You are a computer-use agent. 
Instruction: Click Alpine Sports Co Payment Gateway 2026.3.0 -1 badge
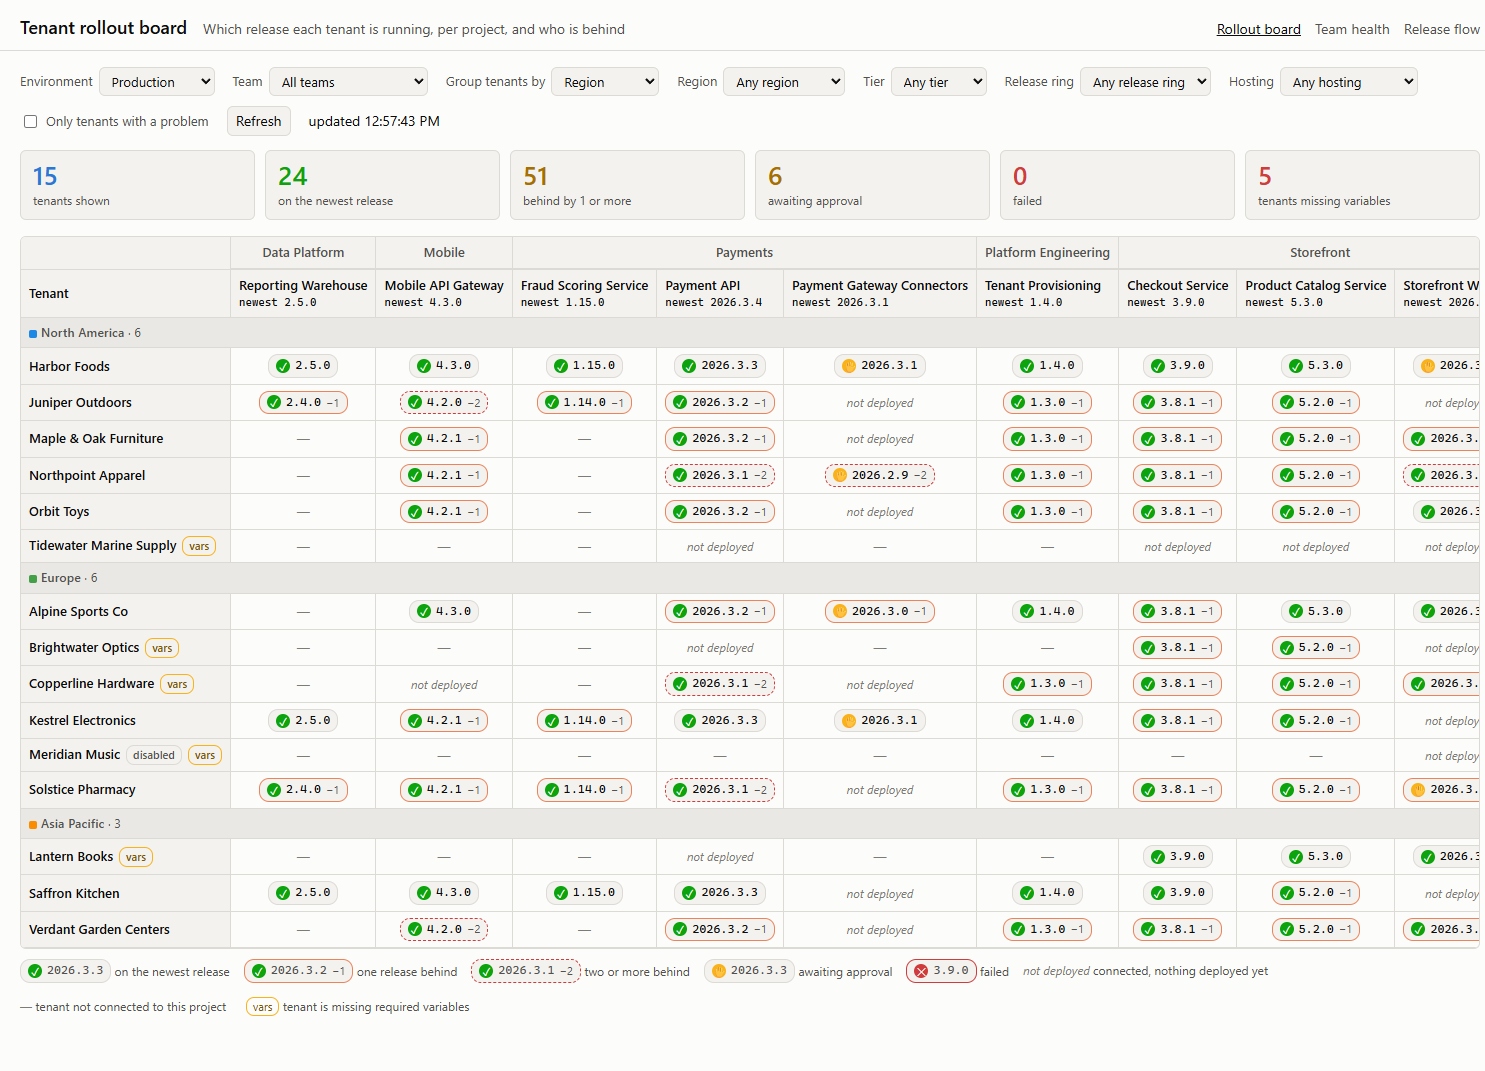point(880,611)
